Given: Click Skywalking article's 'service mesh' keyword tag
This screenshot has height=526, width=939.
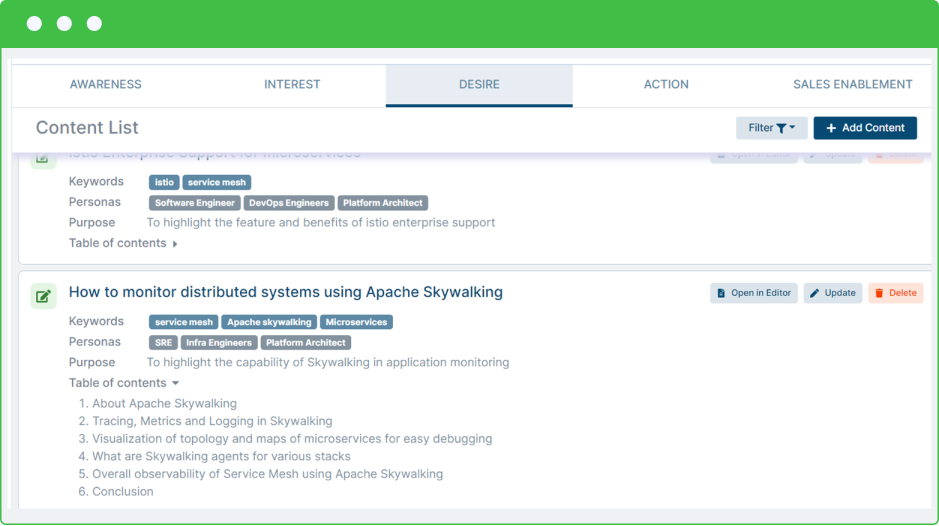Looking at the screenshot, I should tap(184, 322).
